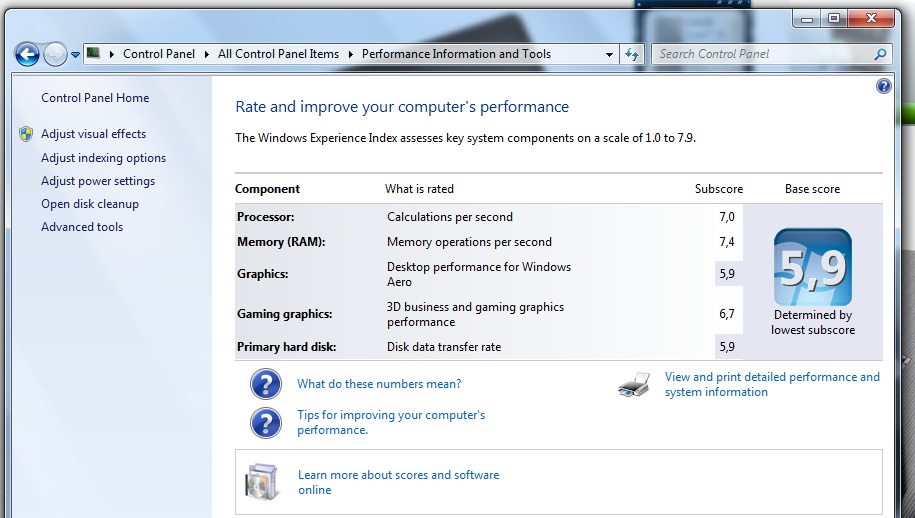
Task: Click the Memory (RAM) subscore 7,4
Action: [727, 242]
